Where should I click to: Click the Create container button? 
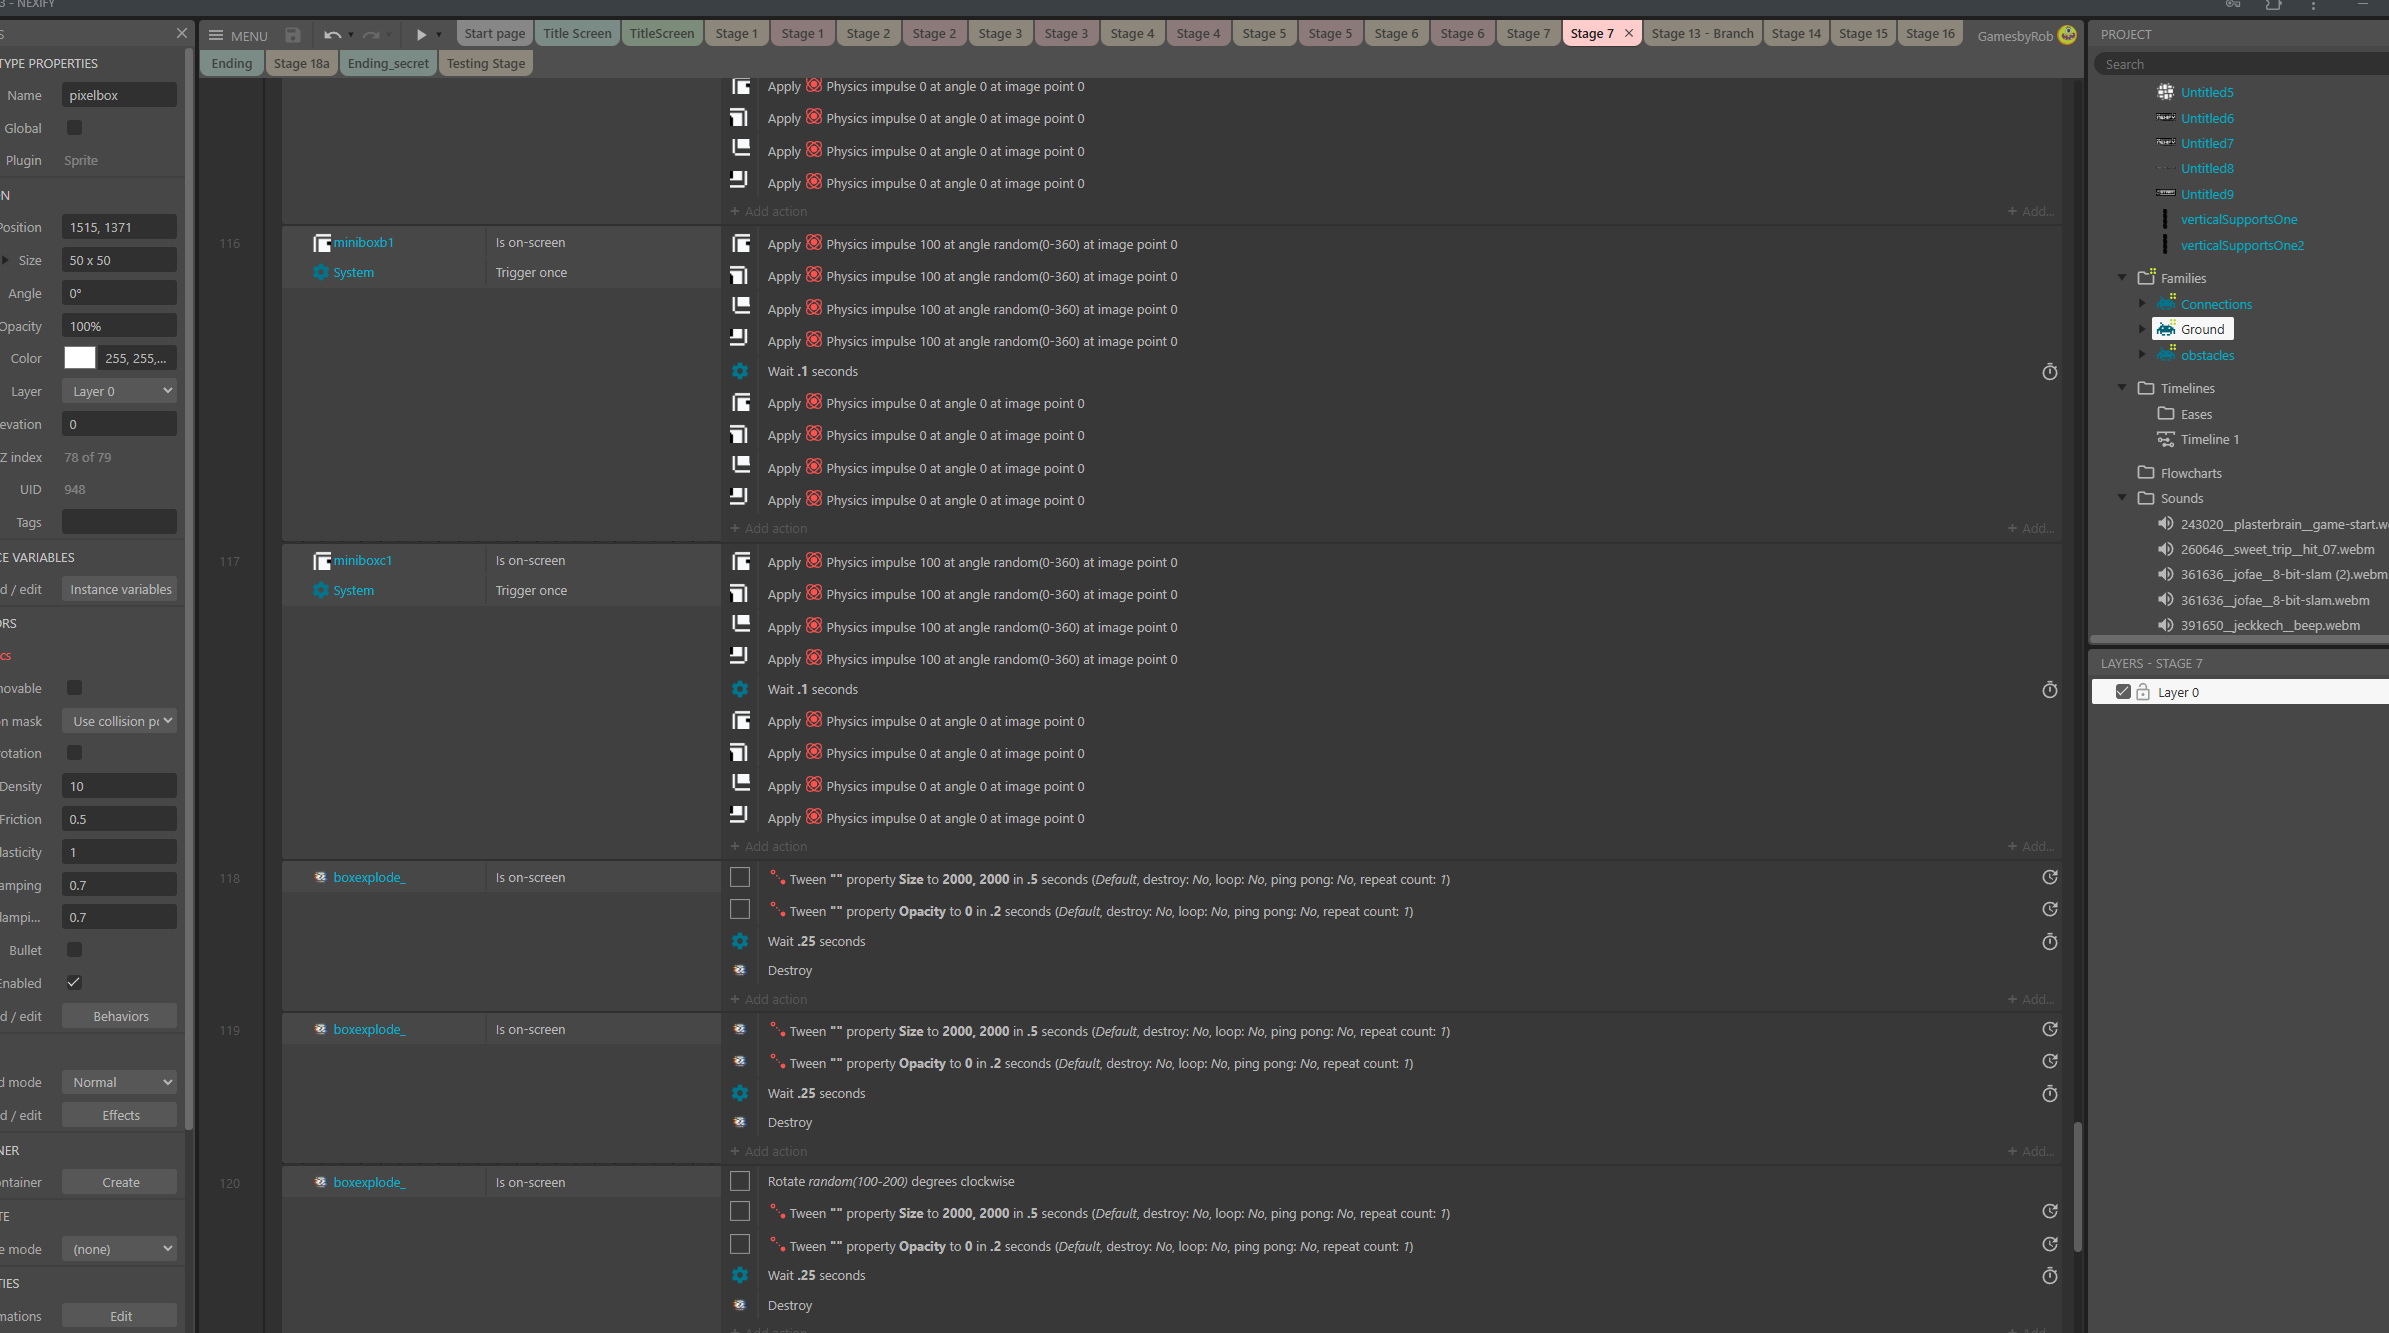pos(120,1182)
